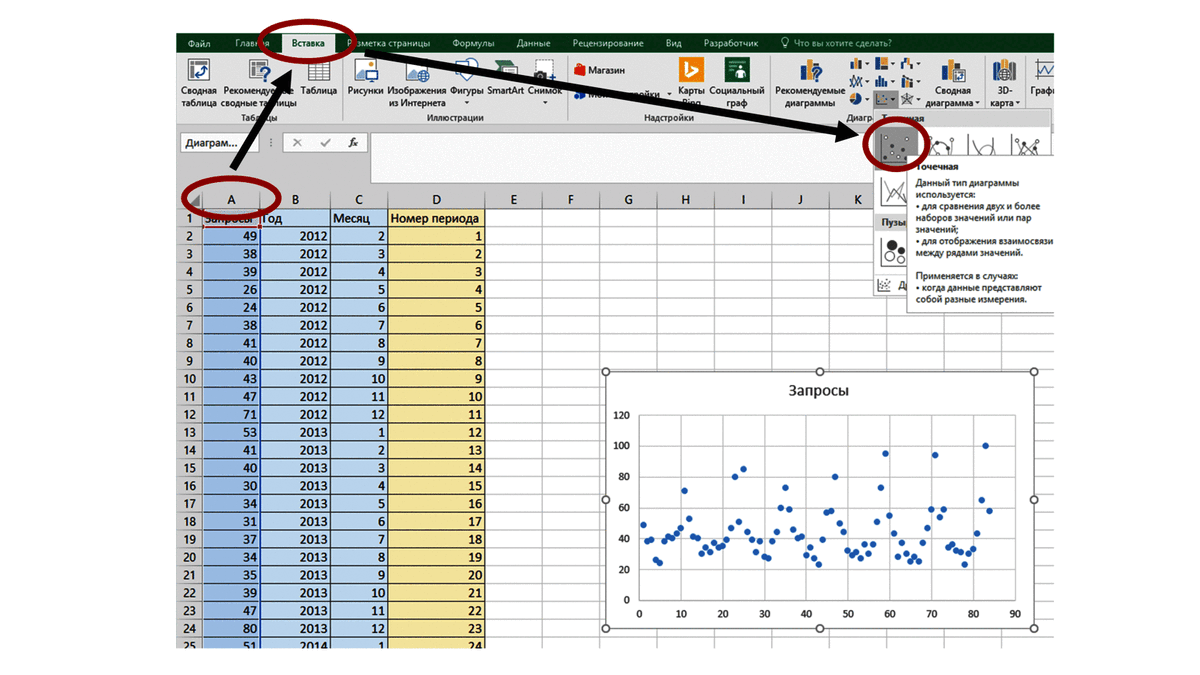Open the column chart dropdown
This screenshot has height=675, width=1200.
858,64
